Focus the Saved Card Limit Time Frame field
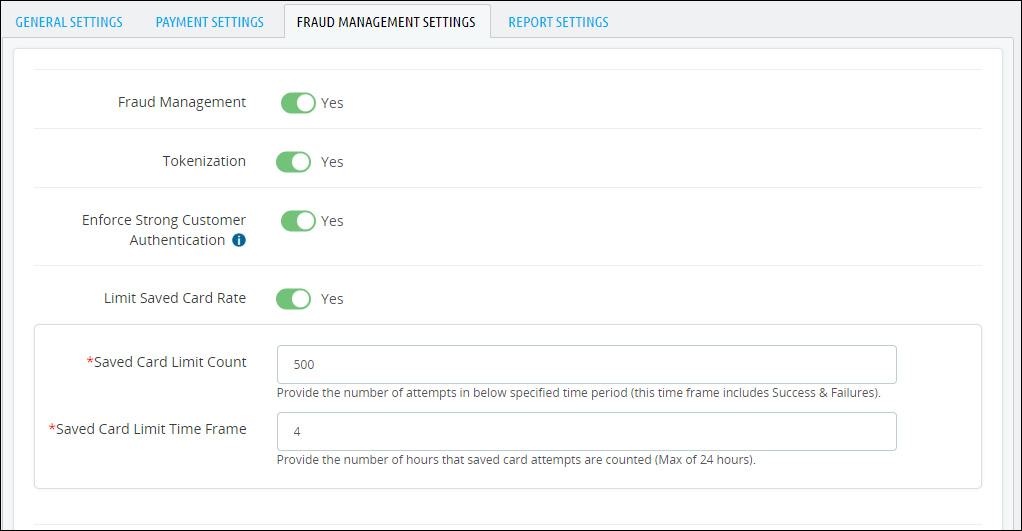This screenshot has width=1022, height=531. (586, 432)
